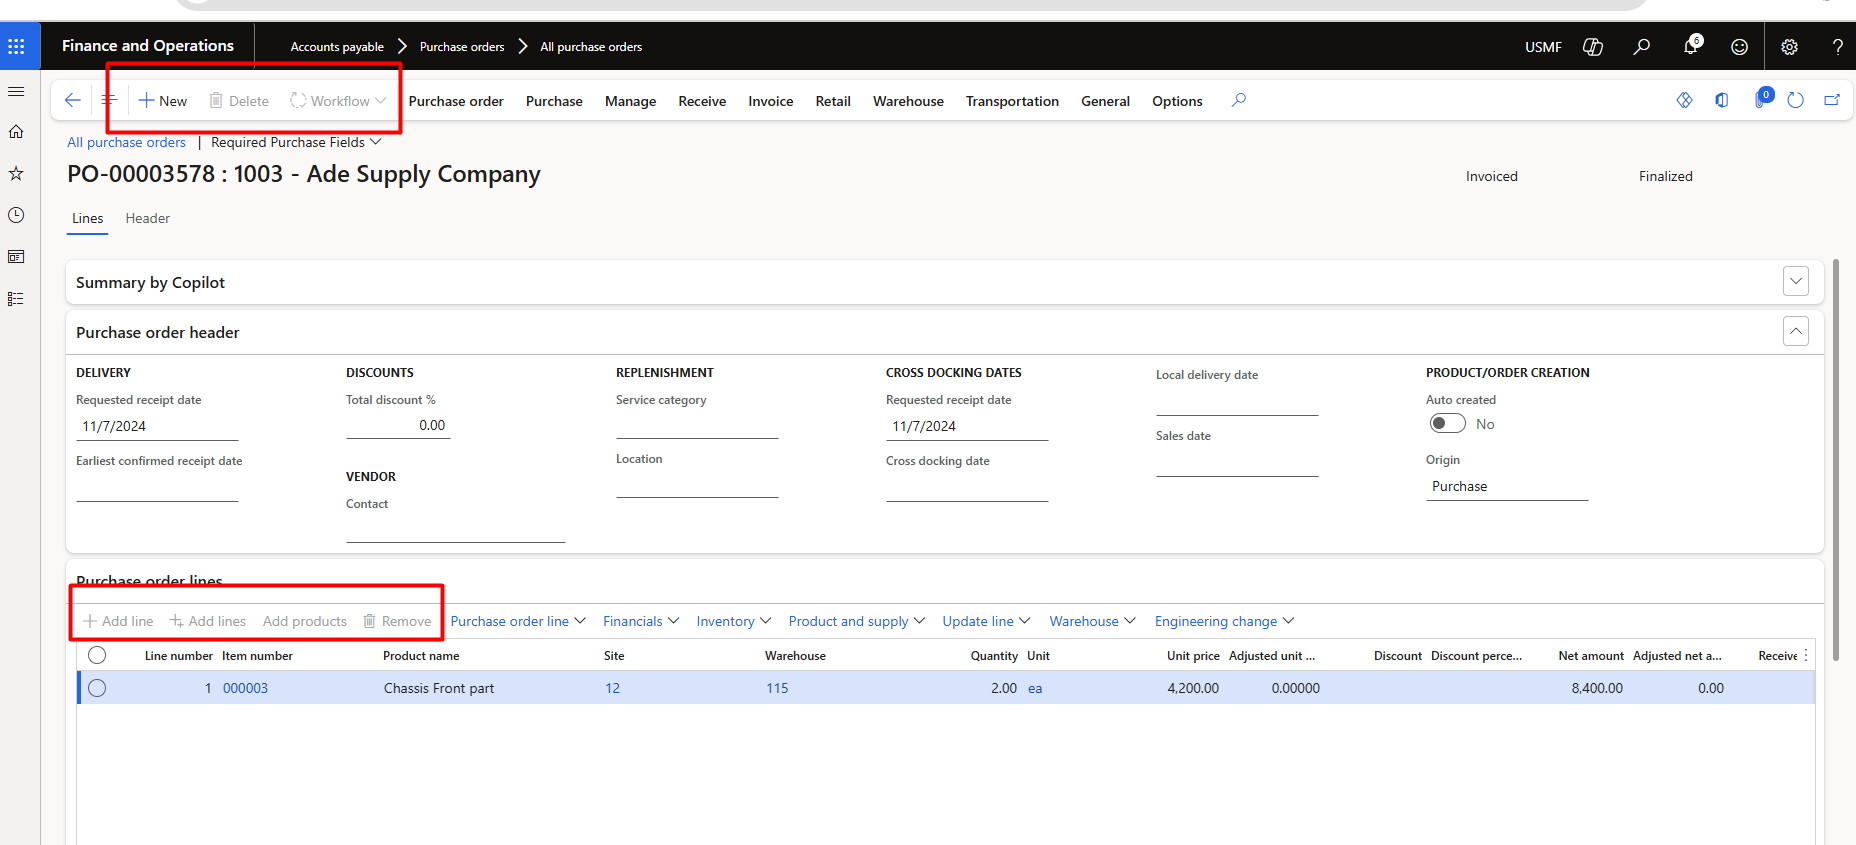1856x845 pixels.
Task: Open Purchase action tab
Action: point(554,101)
